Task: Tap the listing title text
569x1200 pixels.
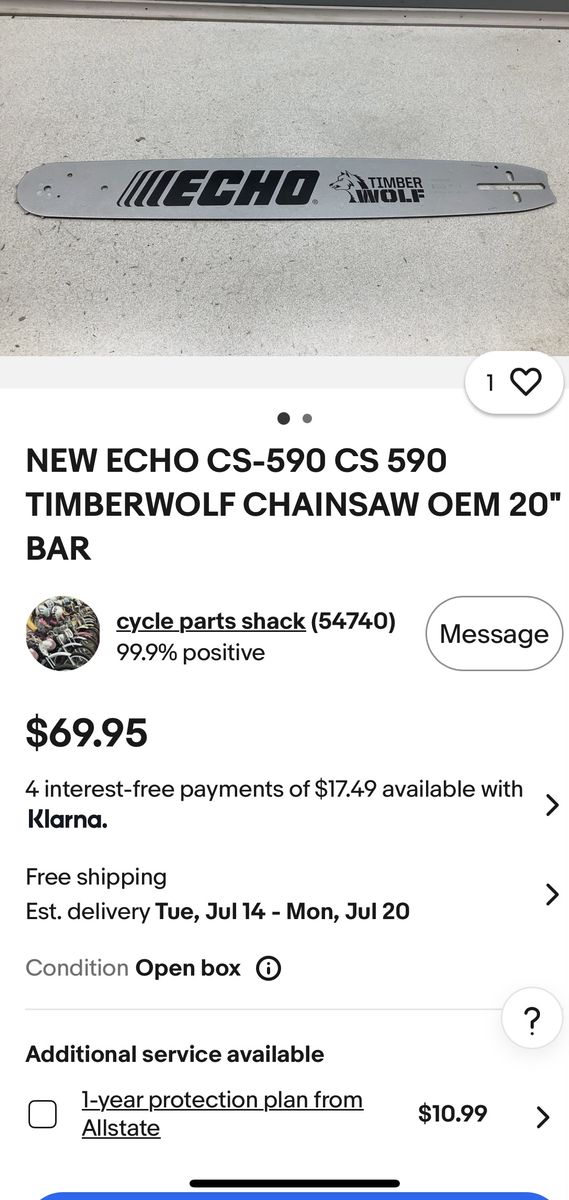Action: [x=236, y=504]
